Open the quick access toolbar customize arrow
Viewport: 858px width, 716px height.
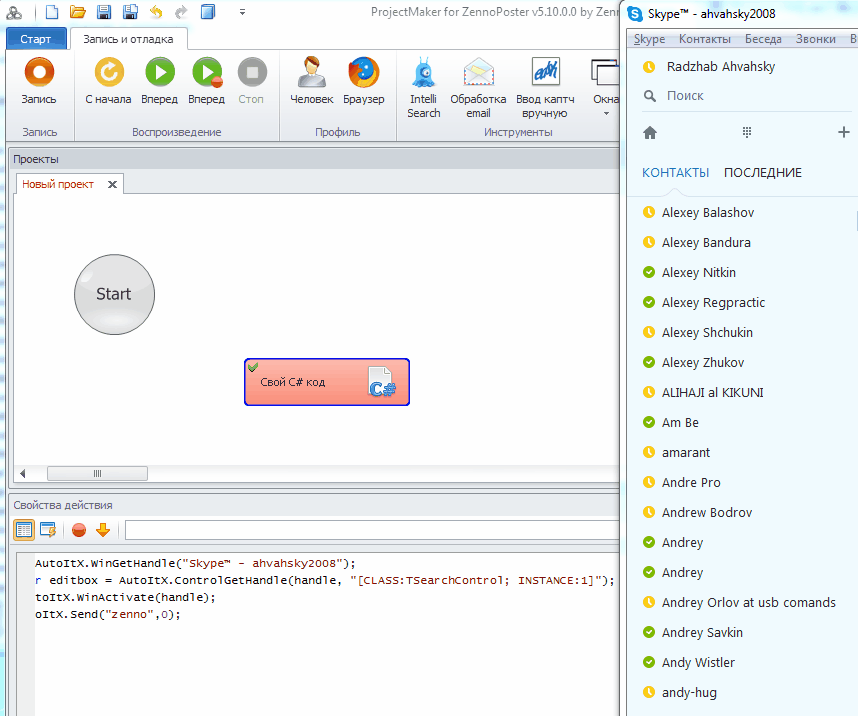coord(243,13)
